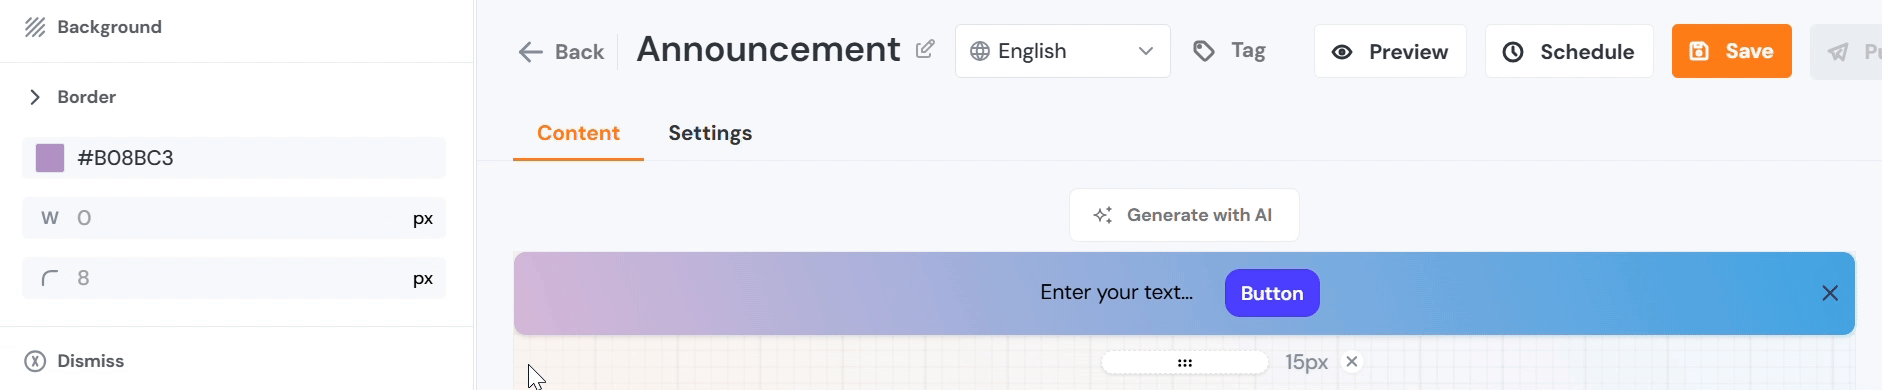The height and width of the screenshot is (390, 1882).
Task: Click the Dismiss circled-x icon
Action: [35, 361]
